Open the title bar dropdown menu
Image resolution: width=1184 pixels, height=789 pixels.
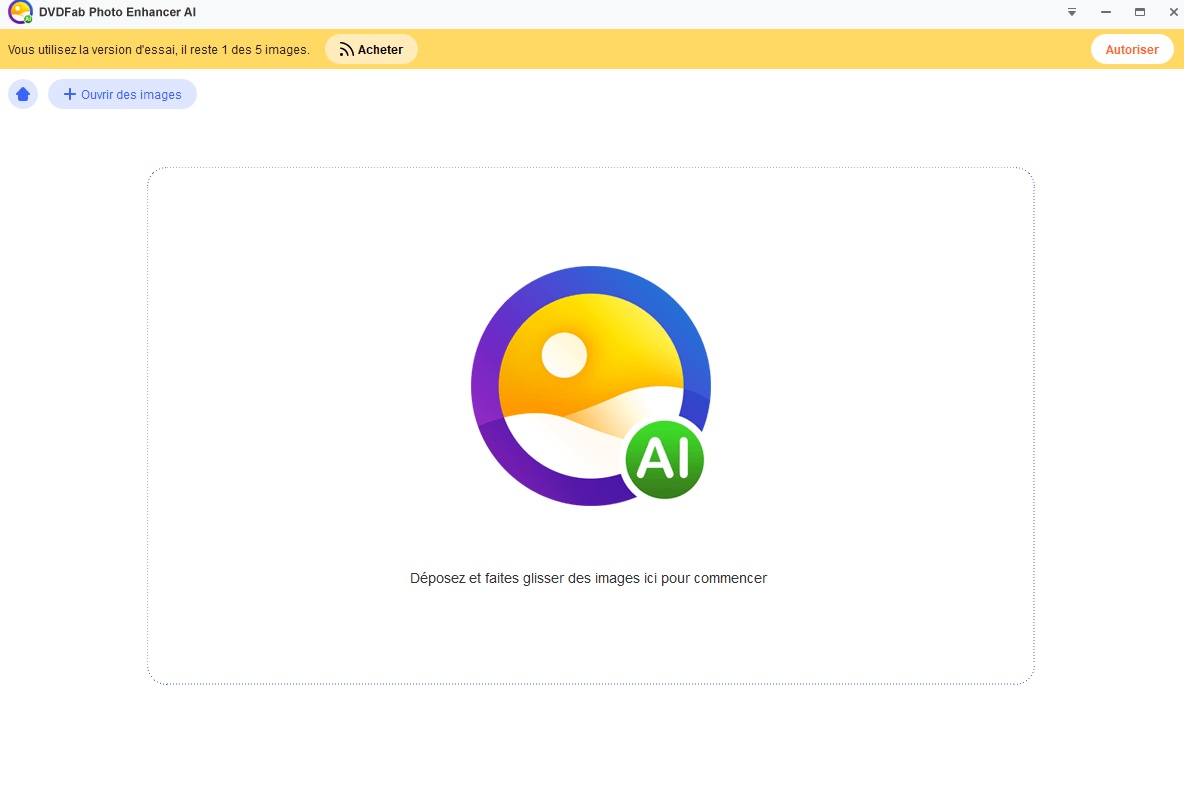pyautogui.click(x=1071, y=12)
